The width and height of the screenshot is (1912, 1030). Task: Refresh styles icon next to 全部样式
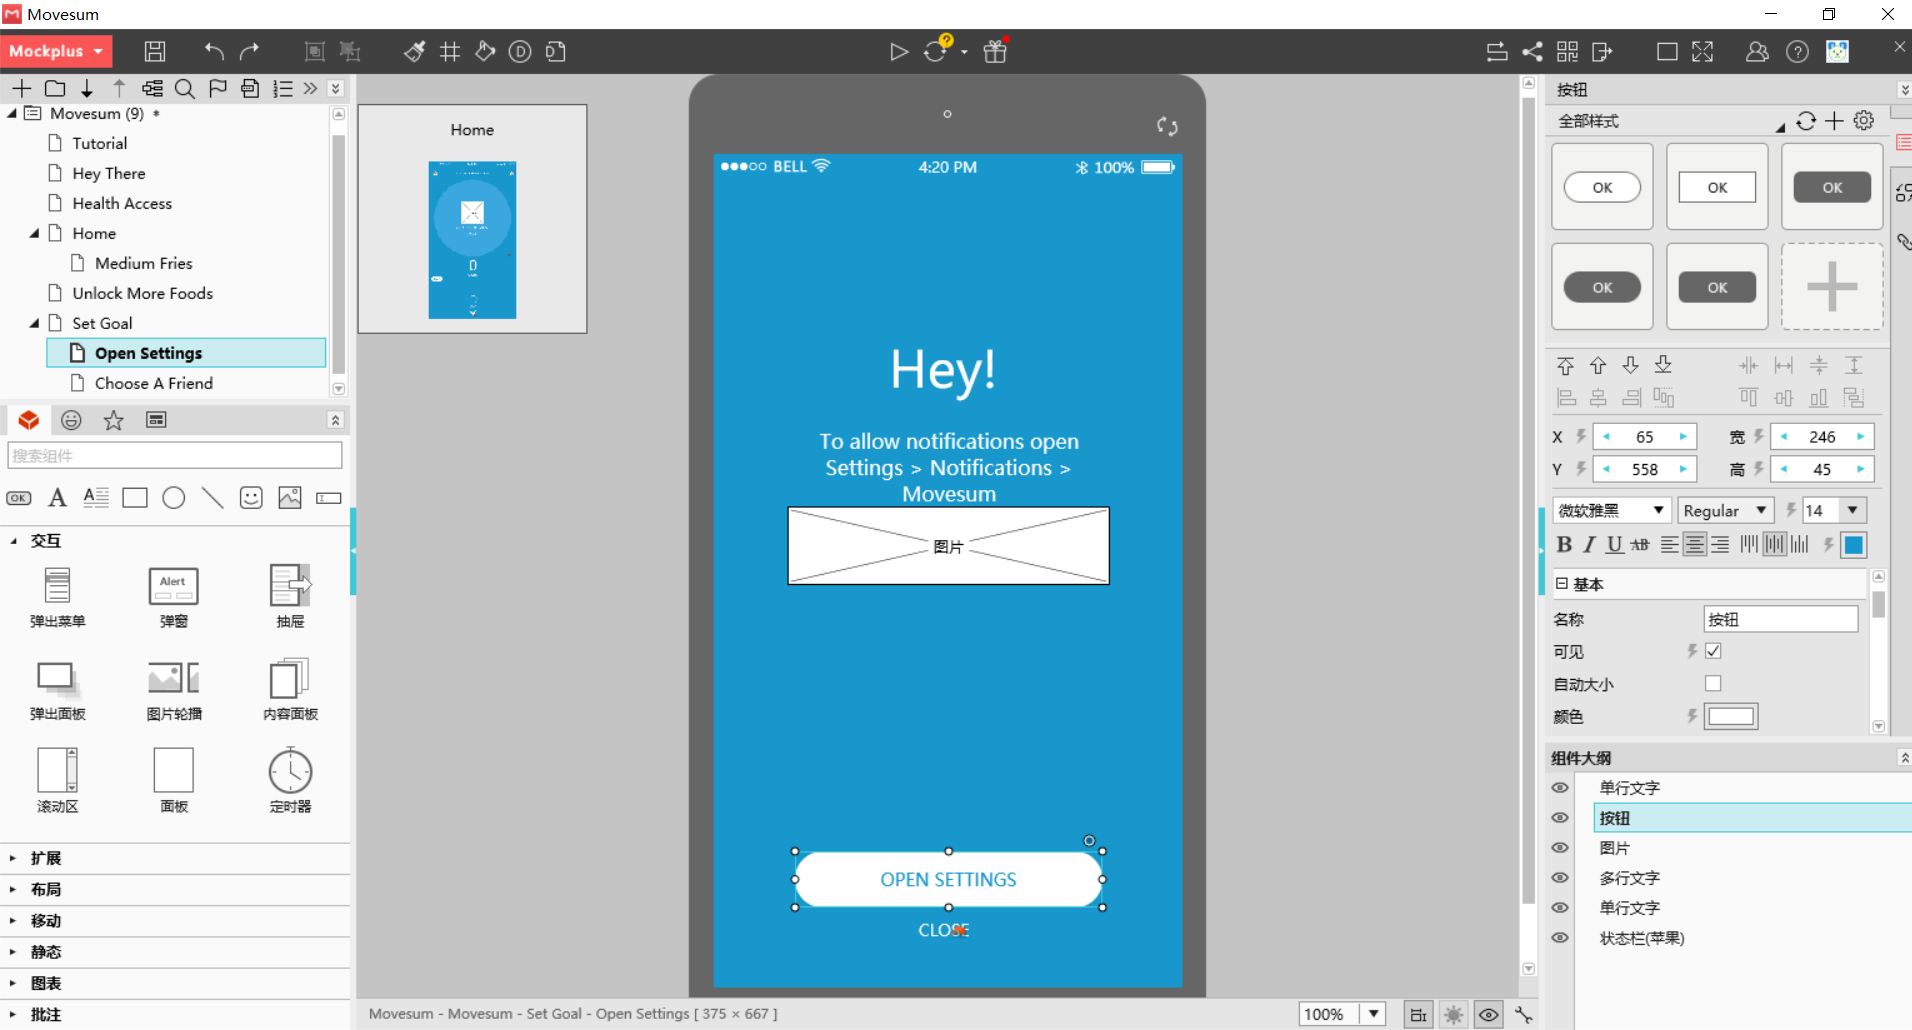1806,121
